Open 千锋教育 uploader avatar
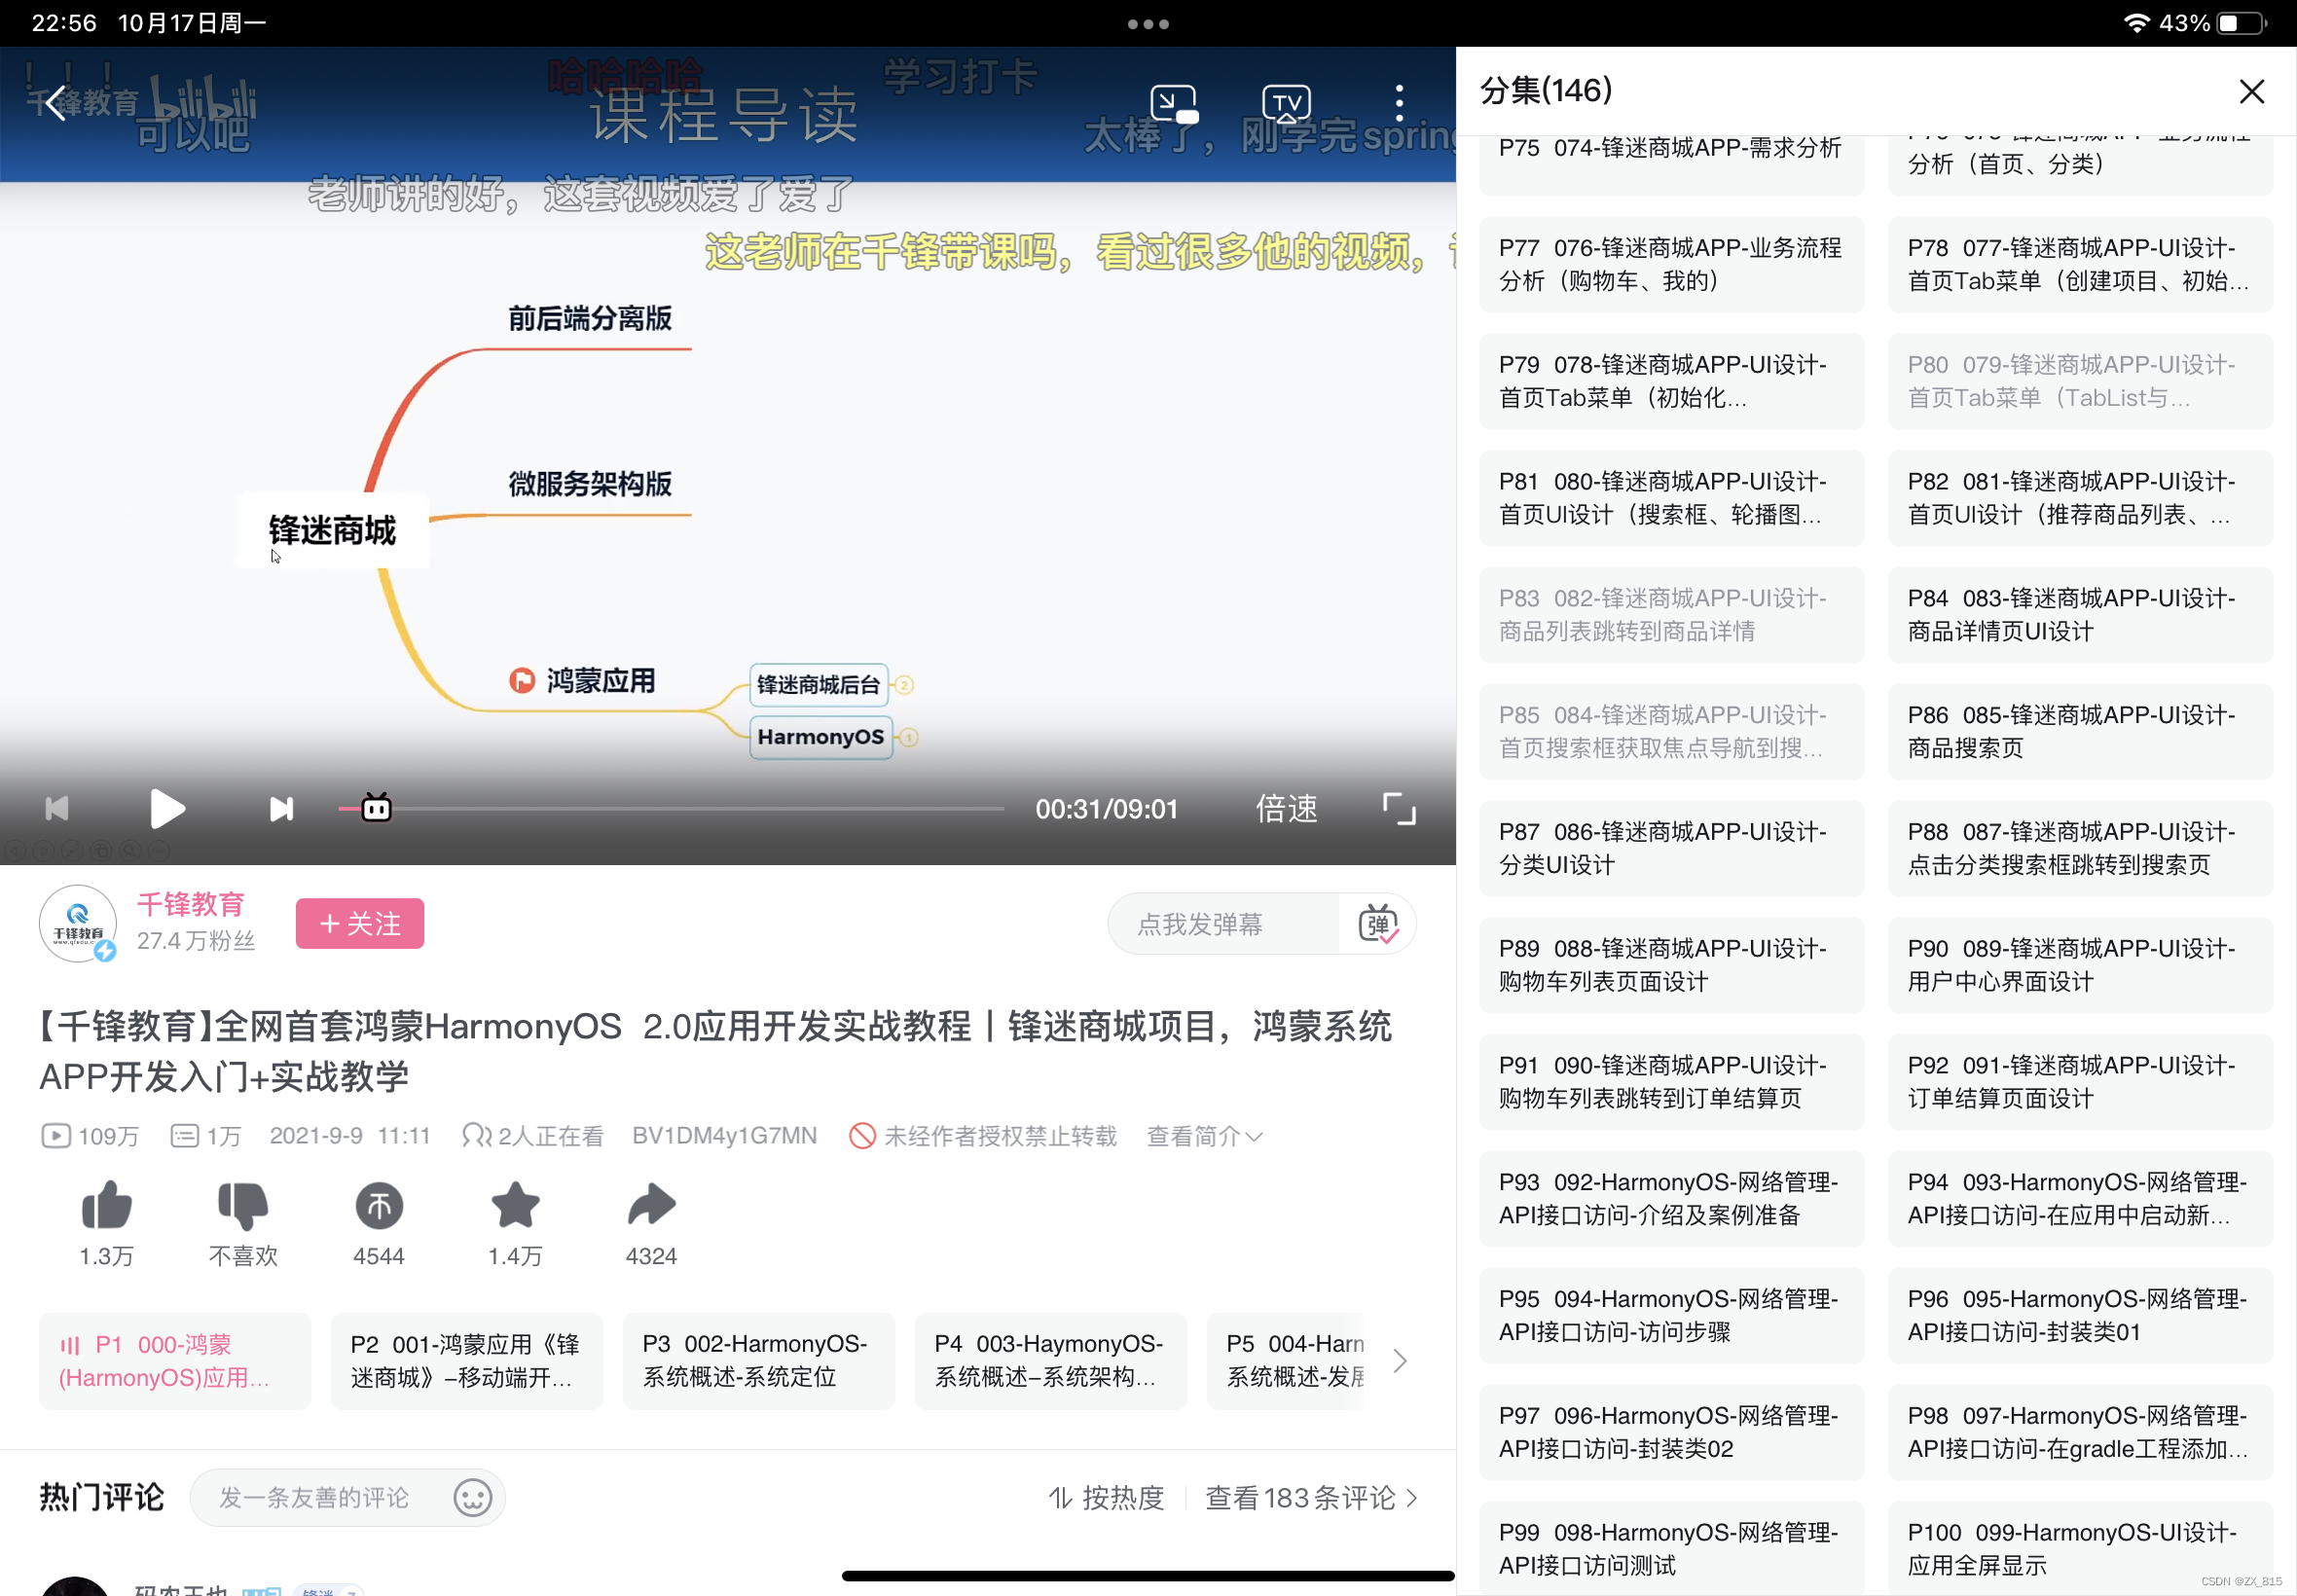Image resolution: width=2297 pixels, height=1596 pixels. (x=78, y=923)
